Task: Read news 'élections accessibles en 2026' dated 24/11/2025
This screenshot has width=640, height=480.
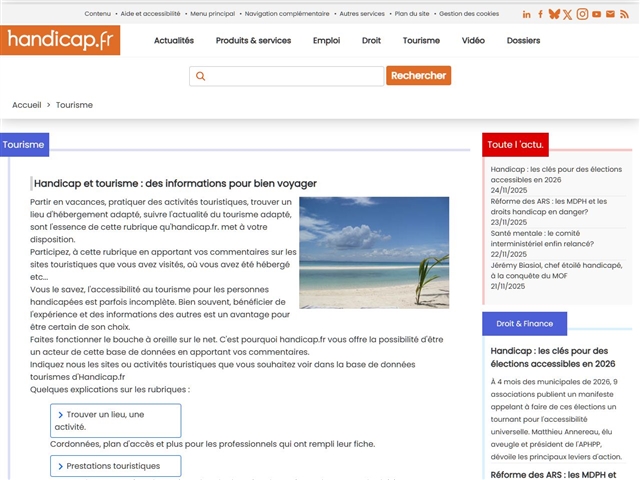Action: pyautogui.click(x=556, y=174)
